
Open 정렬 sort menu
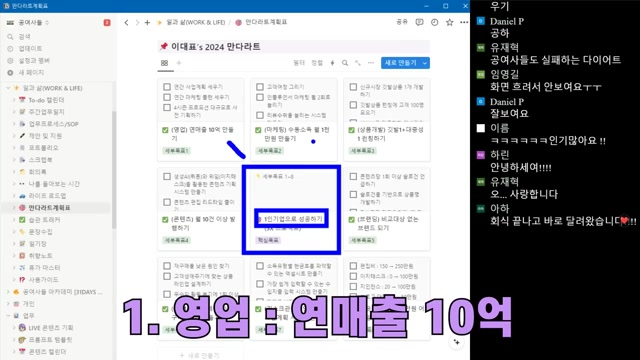[317, 63]
